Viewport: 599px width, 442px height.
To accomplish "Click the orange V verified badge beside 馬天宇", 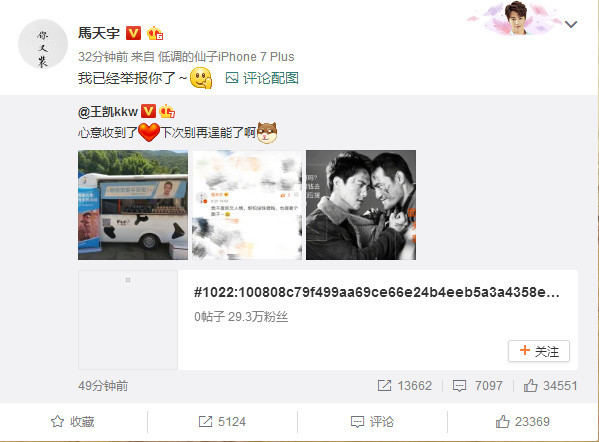I will 133,33.
